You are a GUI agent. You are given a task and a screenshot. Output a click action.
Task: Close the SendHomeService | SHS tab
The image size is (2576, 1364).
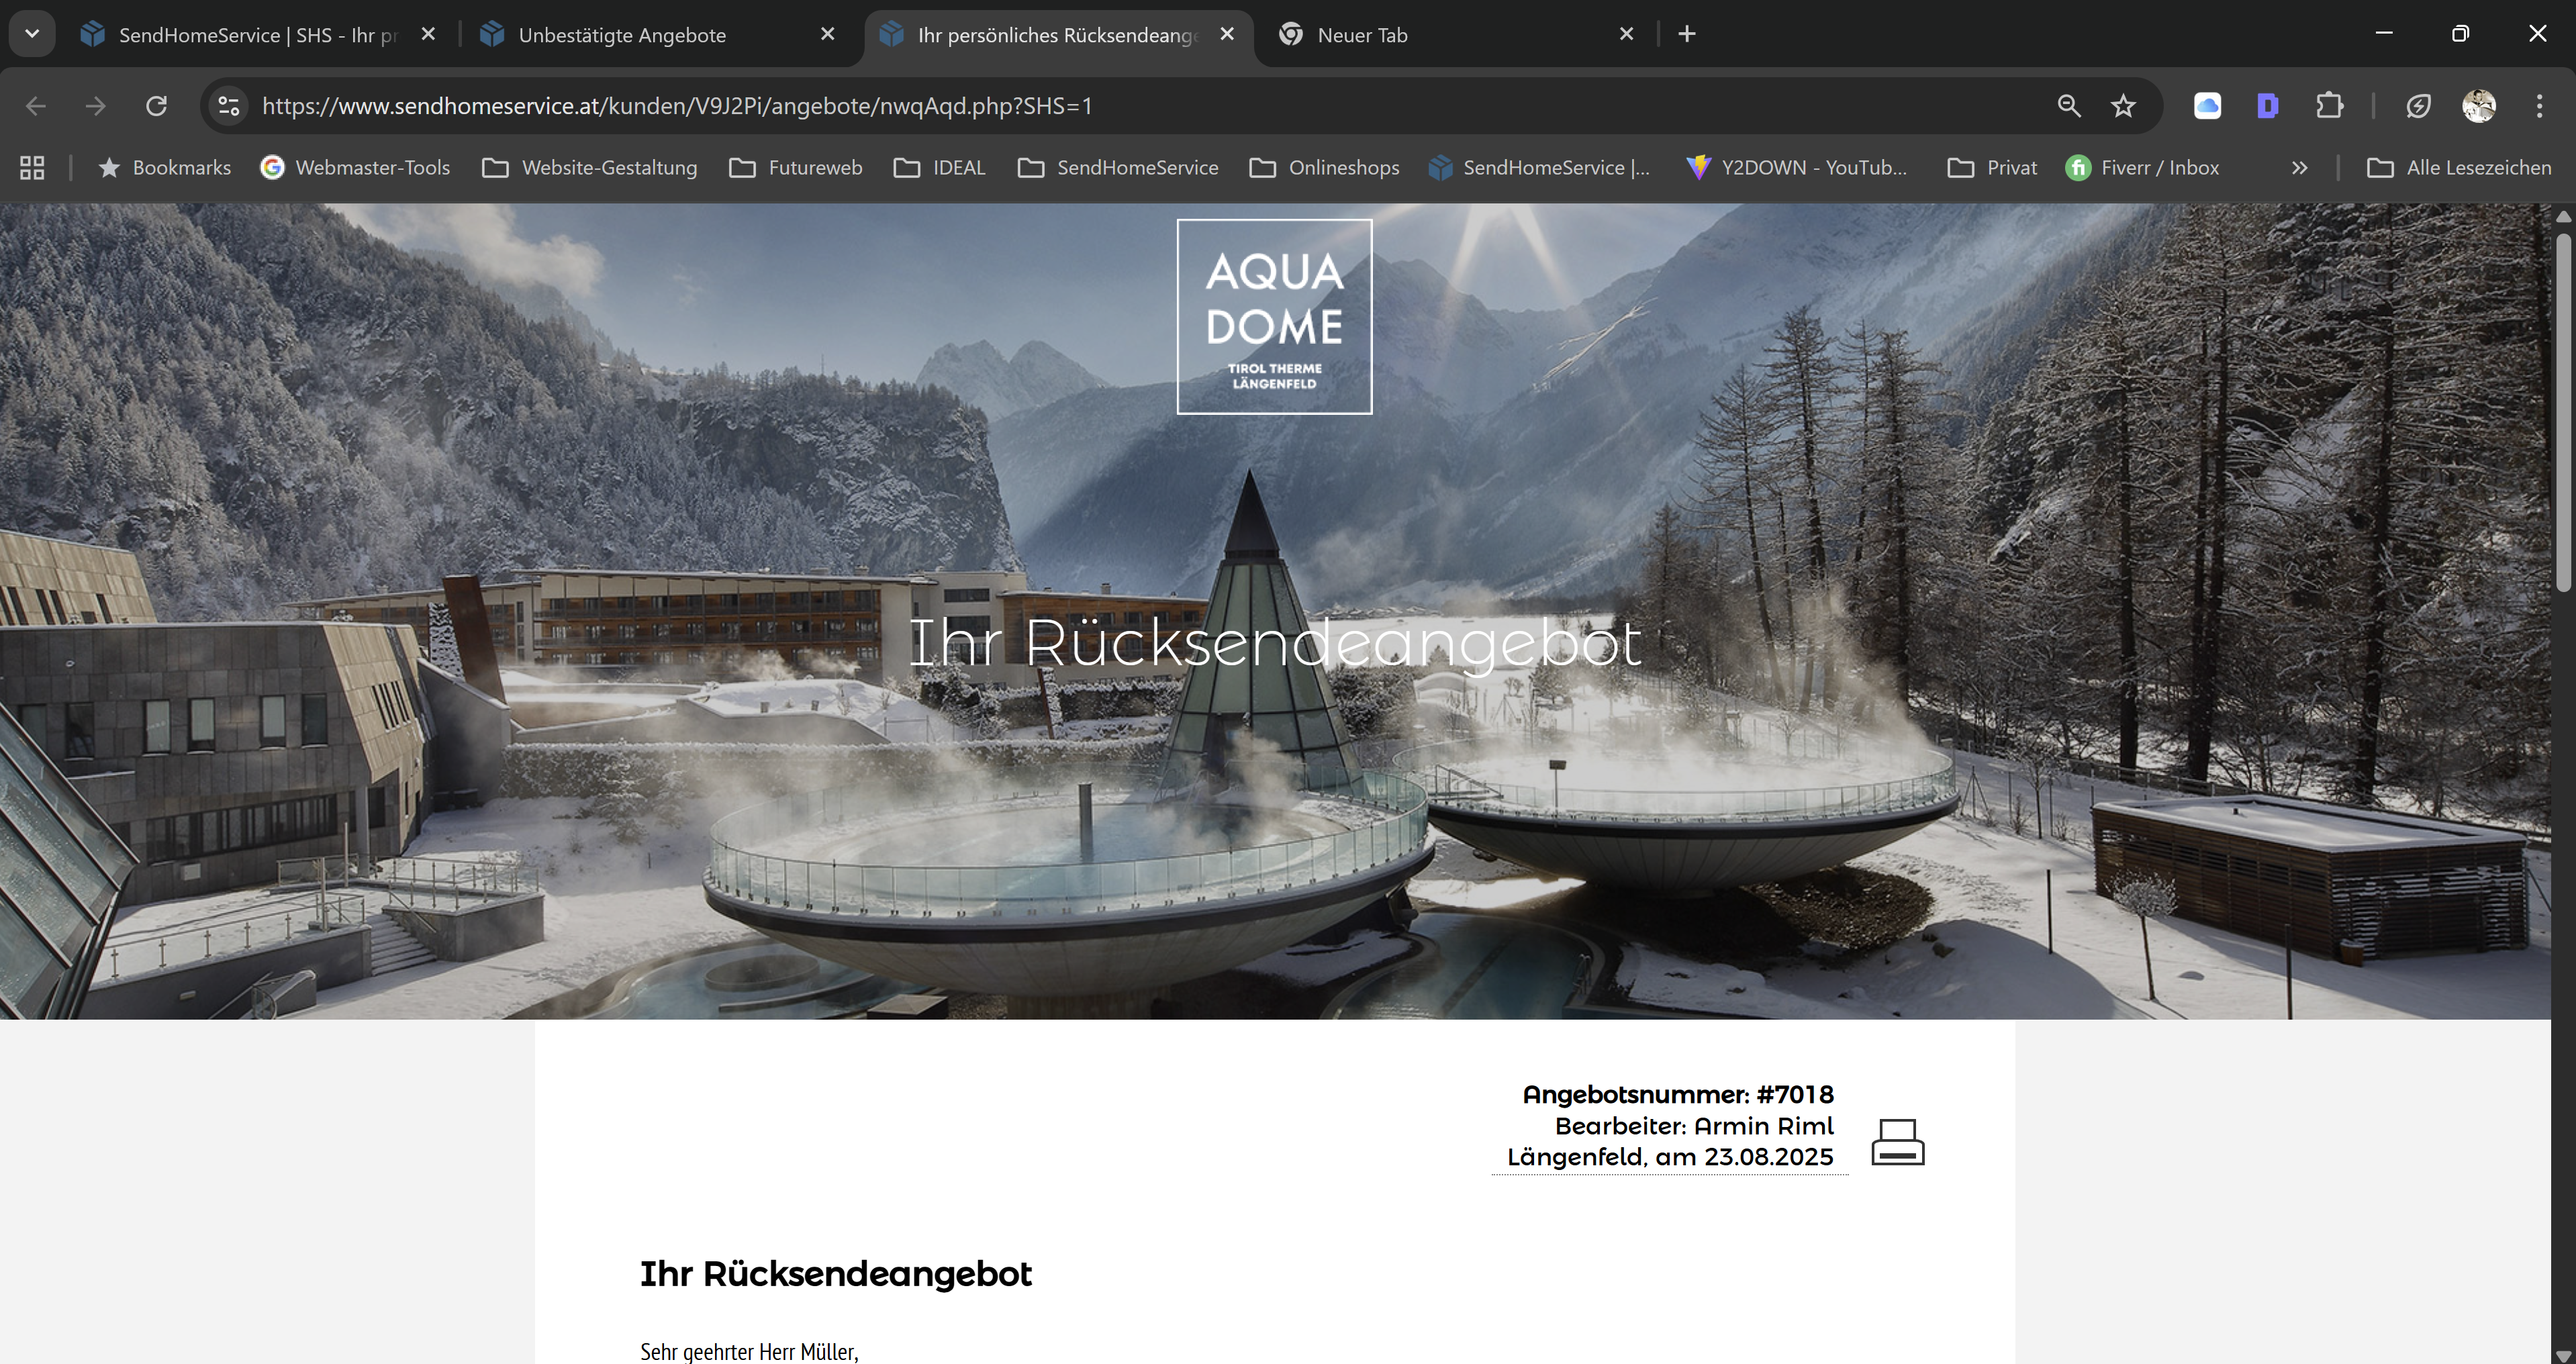(x=428, y=34)
